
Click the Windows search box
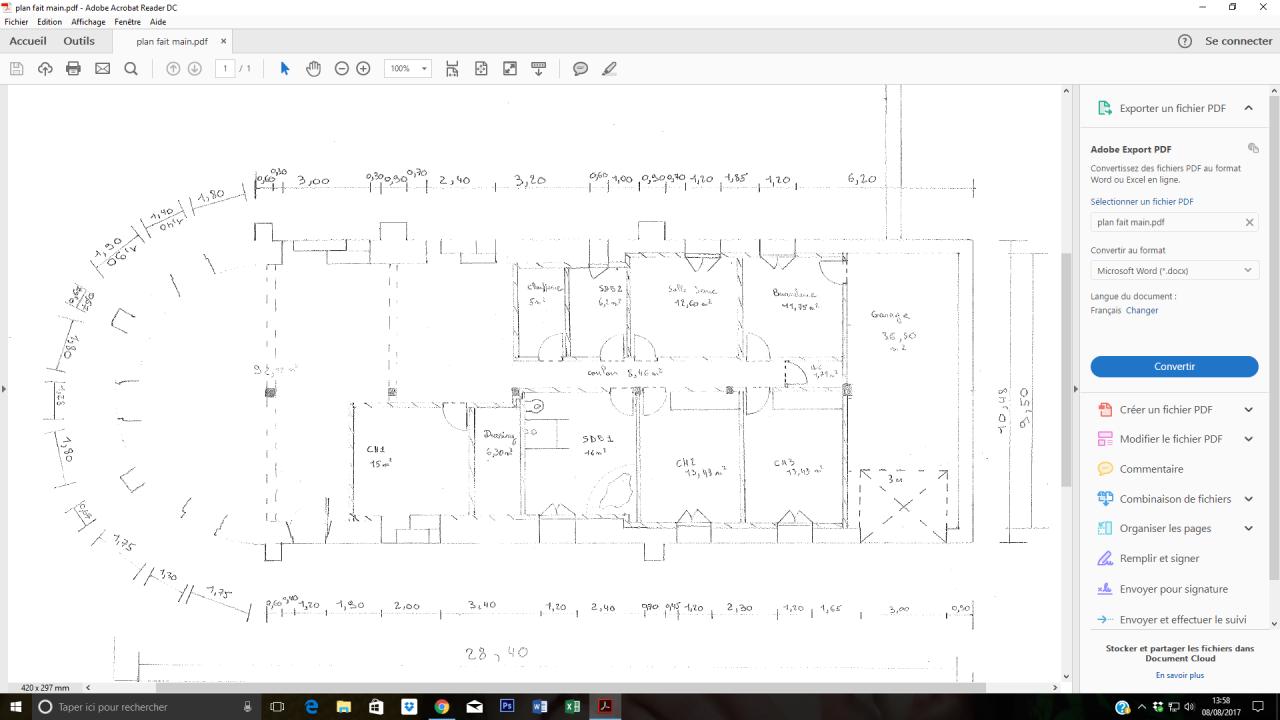tap(148, 706)
